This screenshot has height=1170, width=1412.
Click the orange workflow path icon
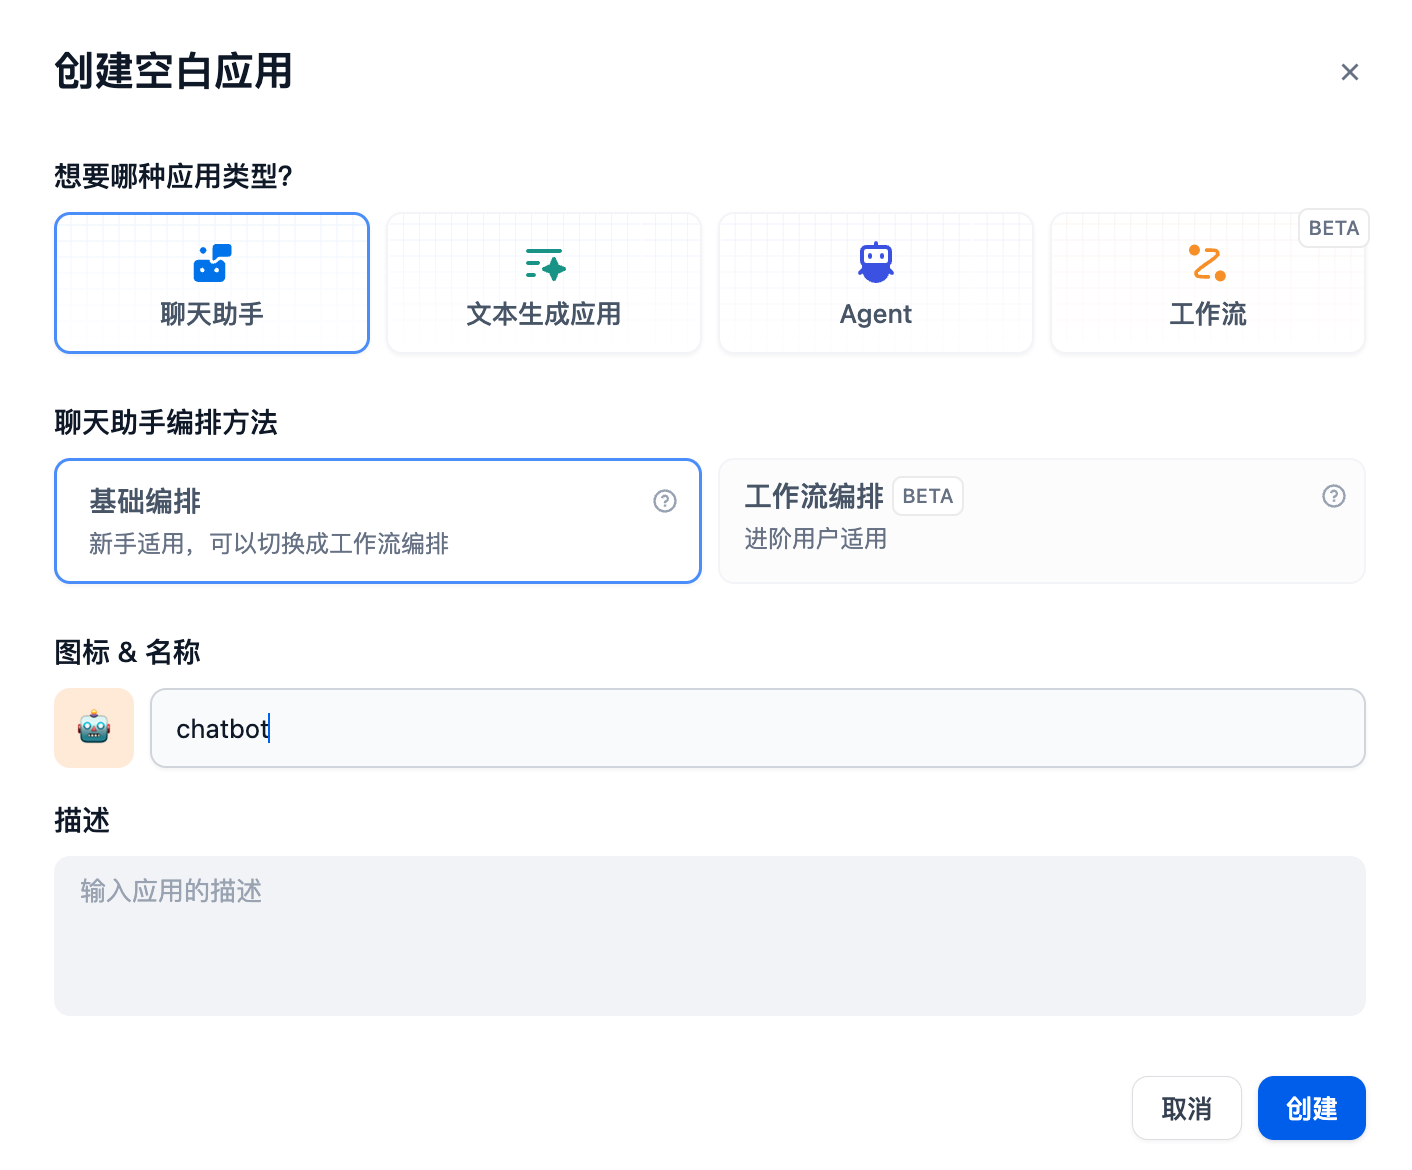pos(1207,263)
